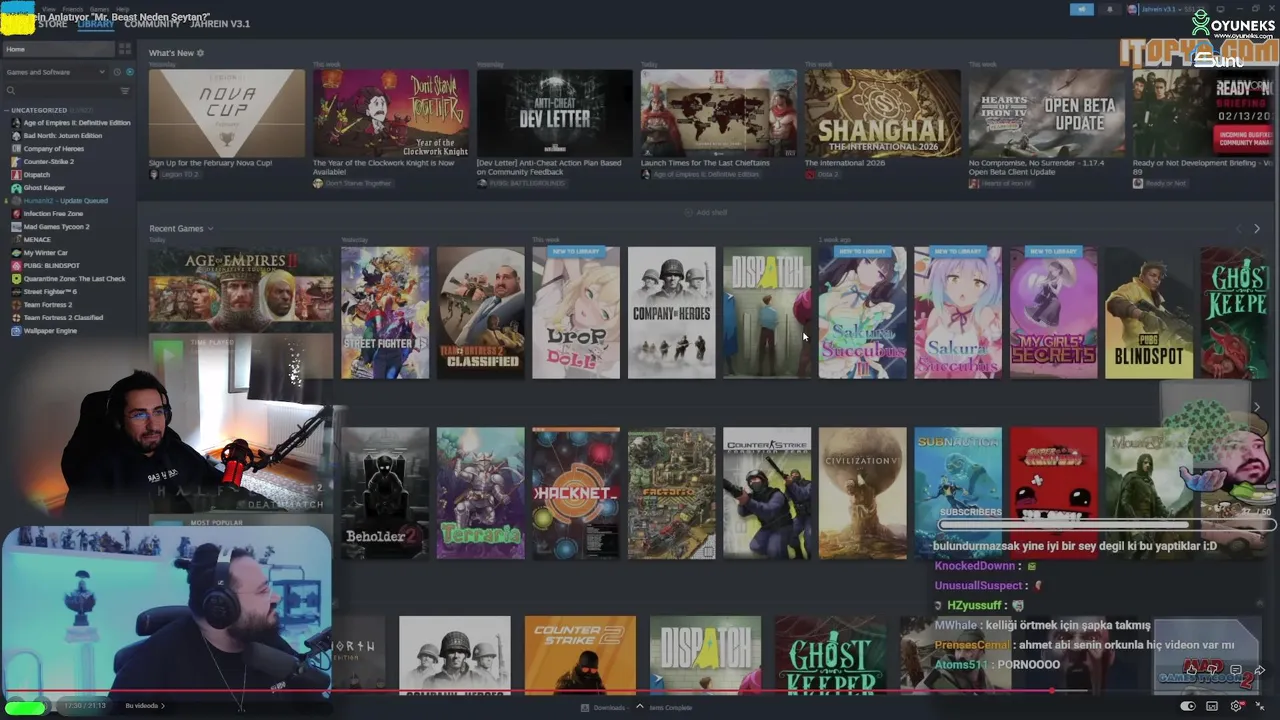Click the Add shelf button

tap(706, 212)
